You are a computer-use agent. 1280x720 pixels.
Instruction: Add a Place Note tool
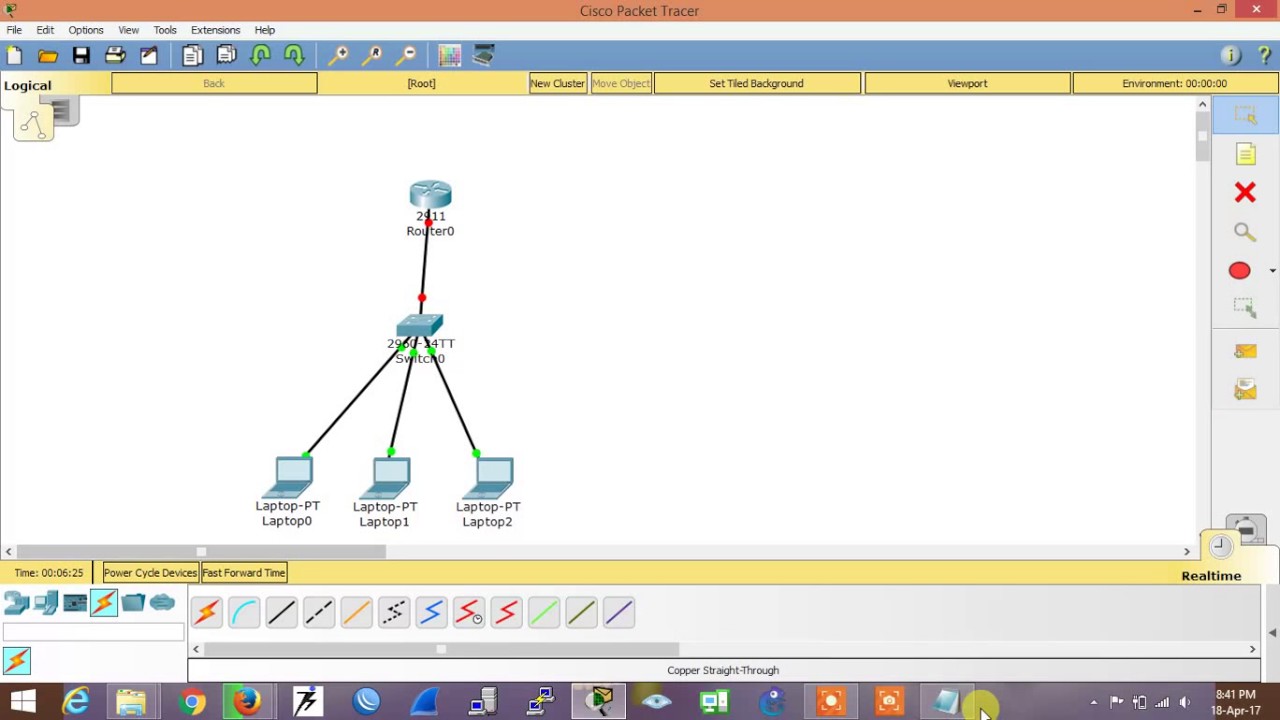pos(1245,154)
